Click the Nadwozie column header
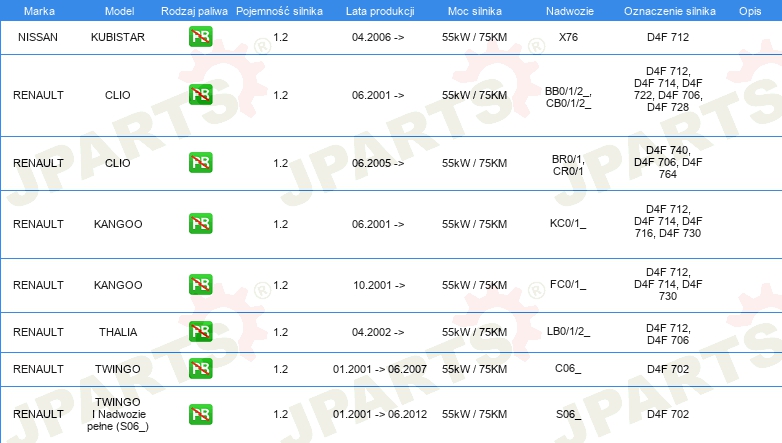 (570, 11)
